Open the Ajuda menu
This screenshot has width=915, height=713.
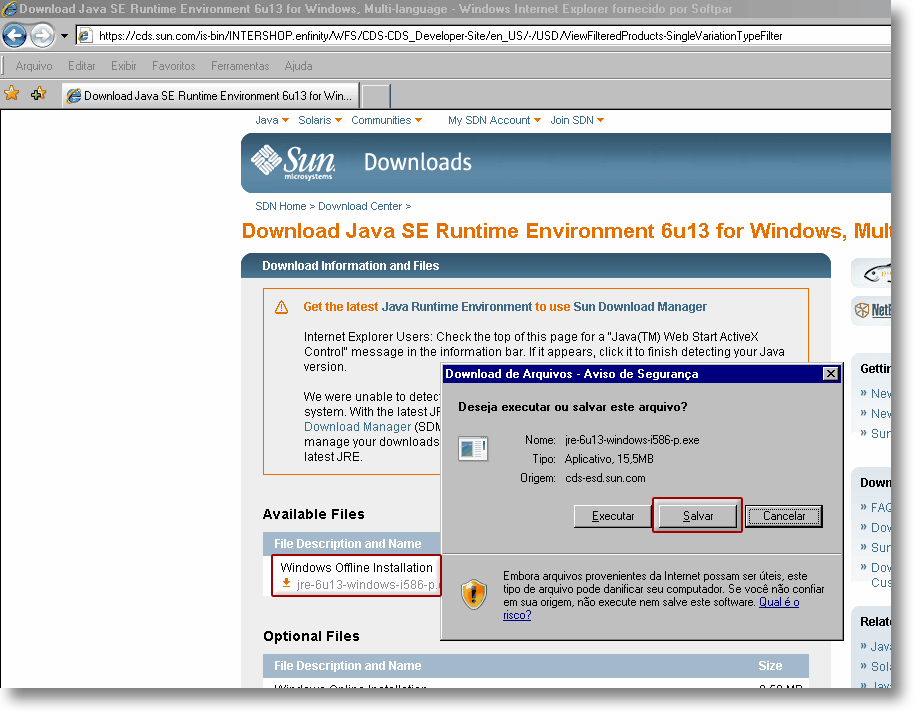point(298,66)
